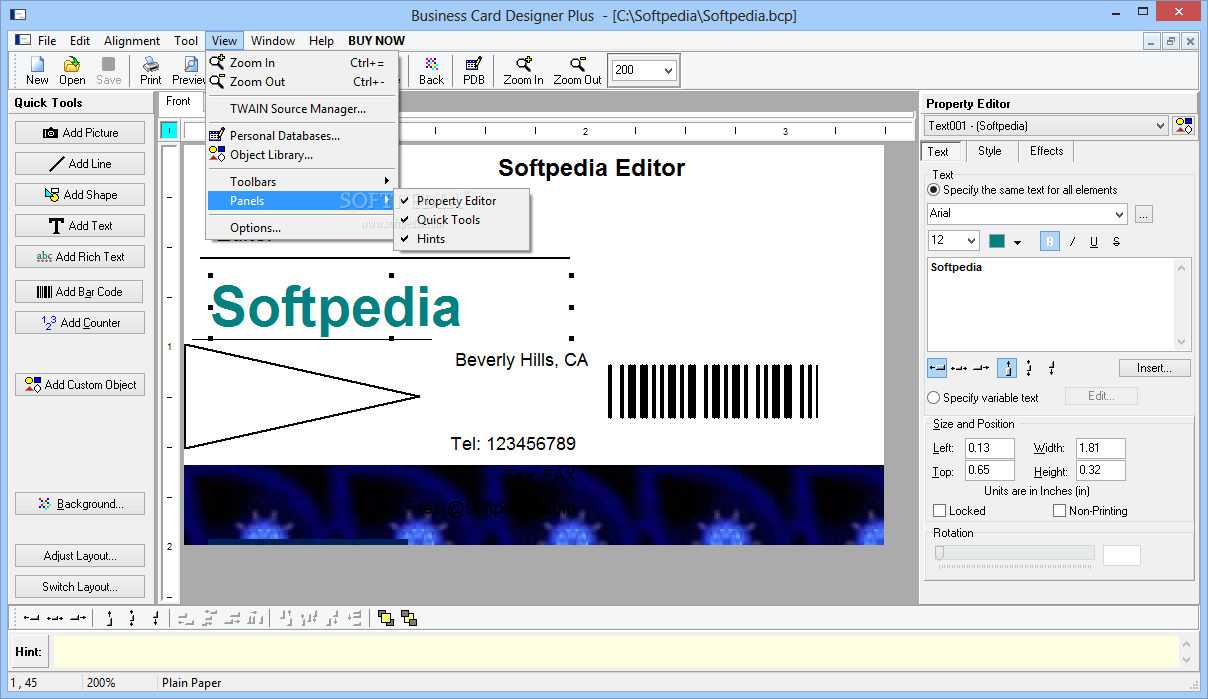Click the teal text color swatch

(x=997, y=241)
